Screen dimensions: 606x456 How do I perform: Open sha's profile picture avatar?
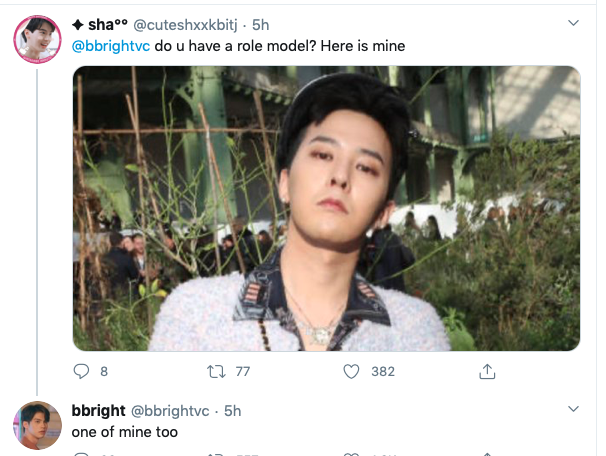[37, 39]
